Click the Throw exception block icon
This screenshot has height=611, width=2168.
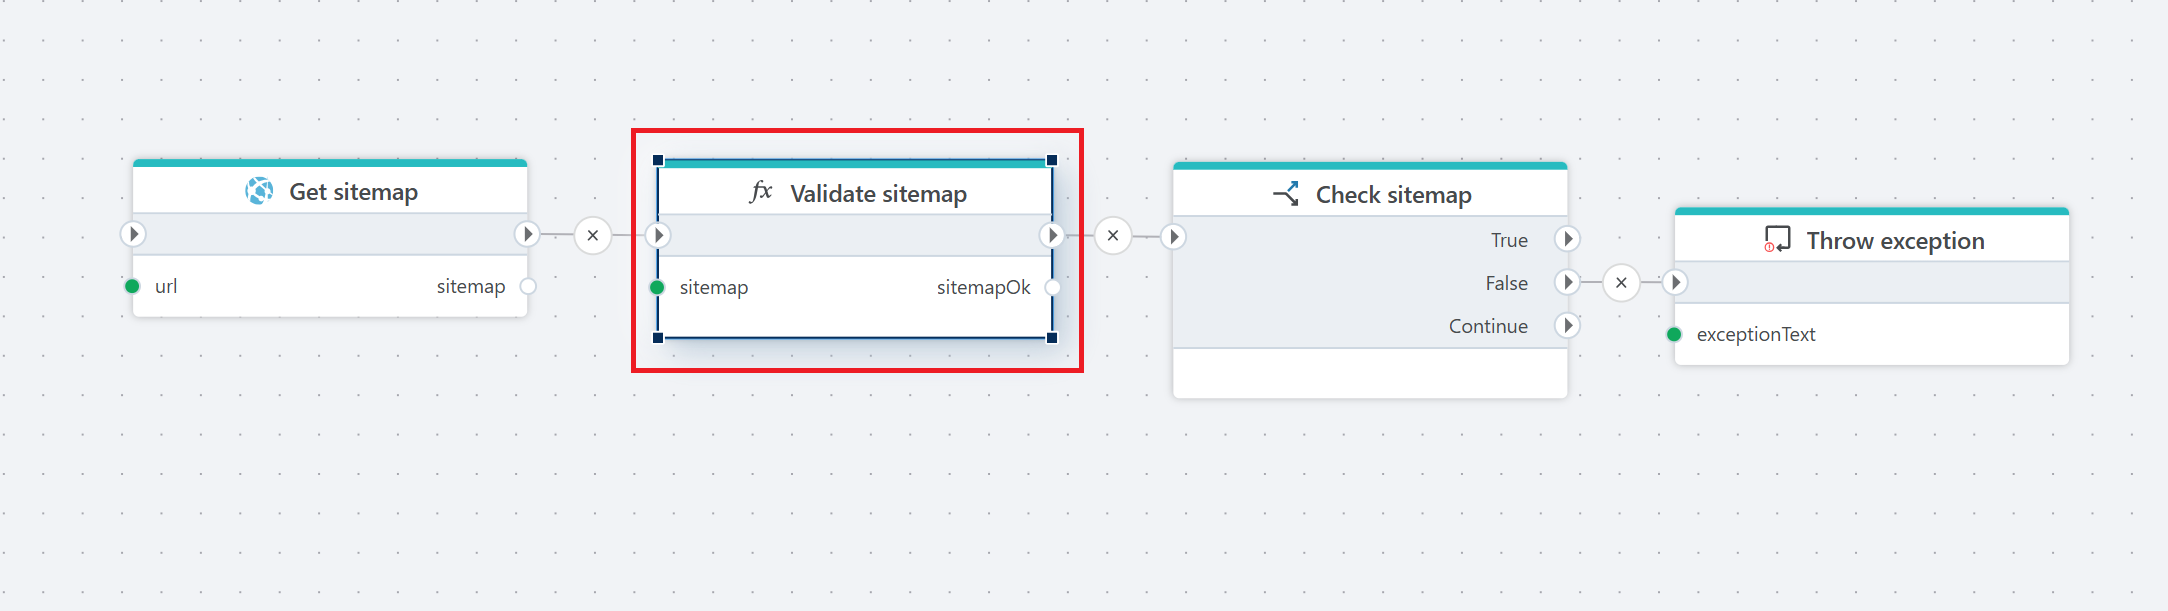pos(1777,240)
